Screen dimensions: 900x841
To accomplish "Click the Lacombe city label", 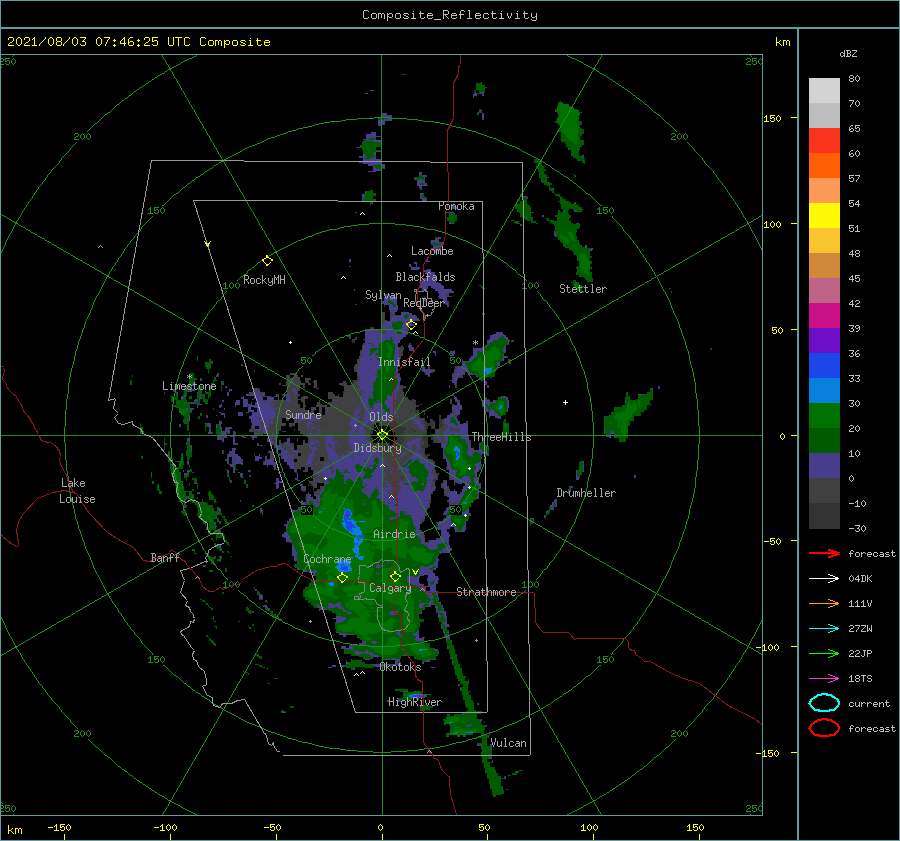I will pos(432,251).
